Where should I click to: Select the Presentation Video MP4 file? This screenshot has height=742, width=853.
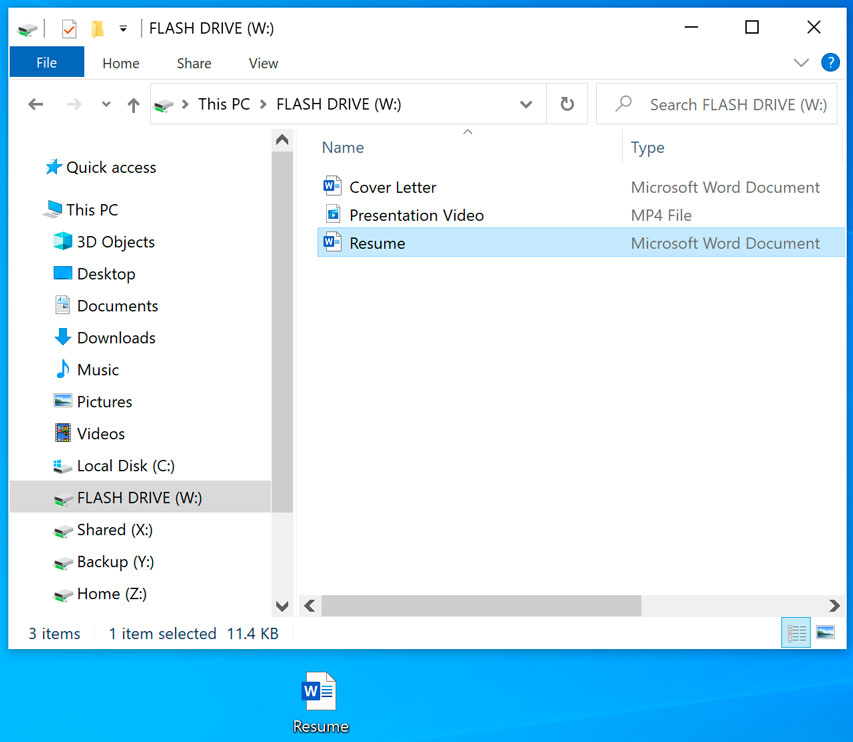pos(416,215)
